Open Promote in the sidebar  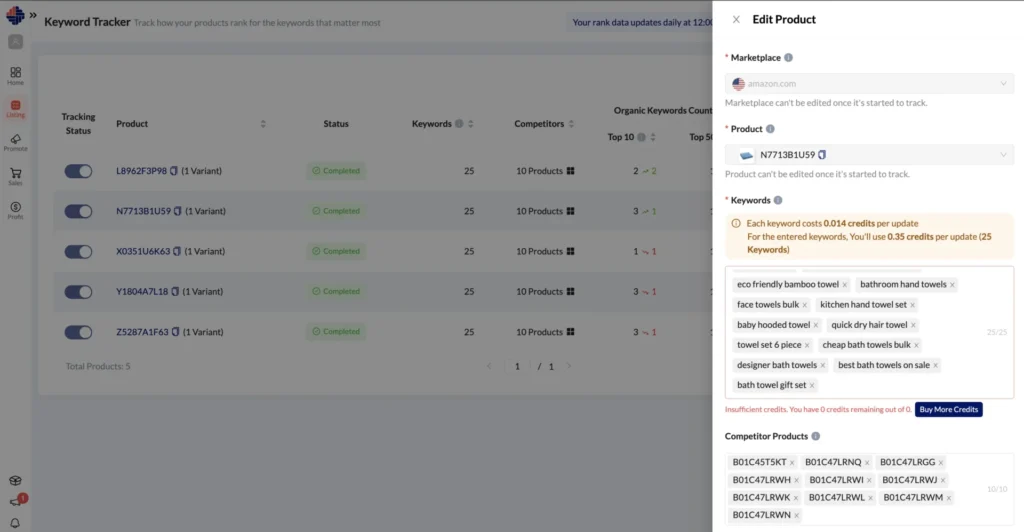click(x=15, y=142)
